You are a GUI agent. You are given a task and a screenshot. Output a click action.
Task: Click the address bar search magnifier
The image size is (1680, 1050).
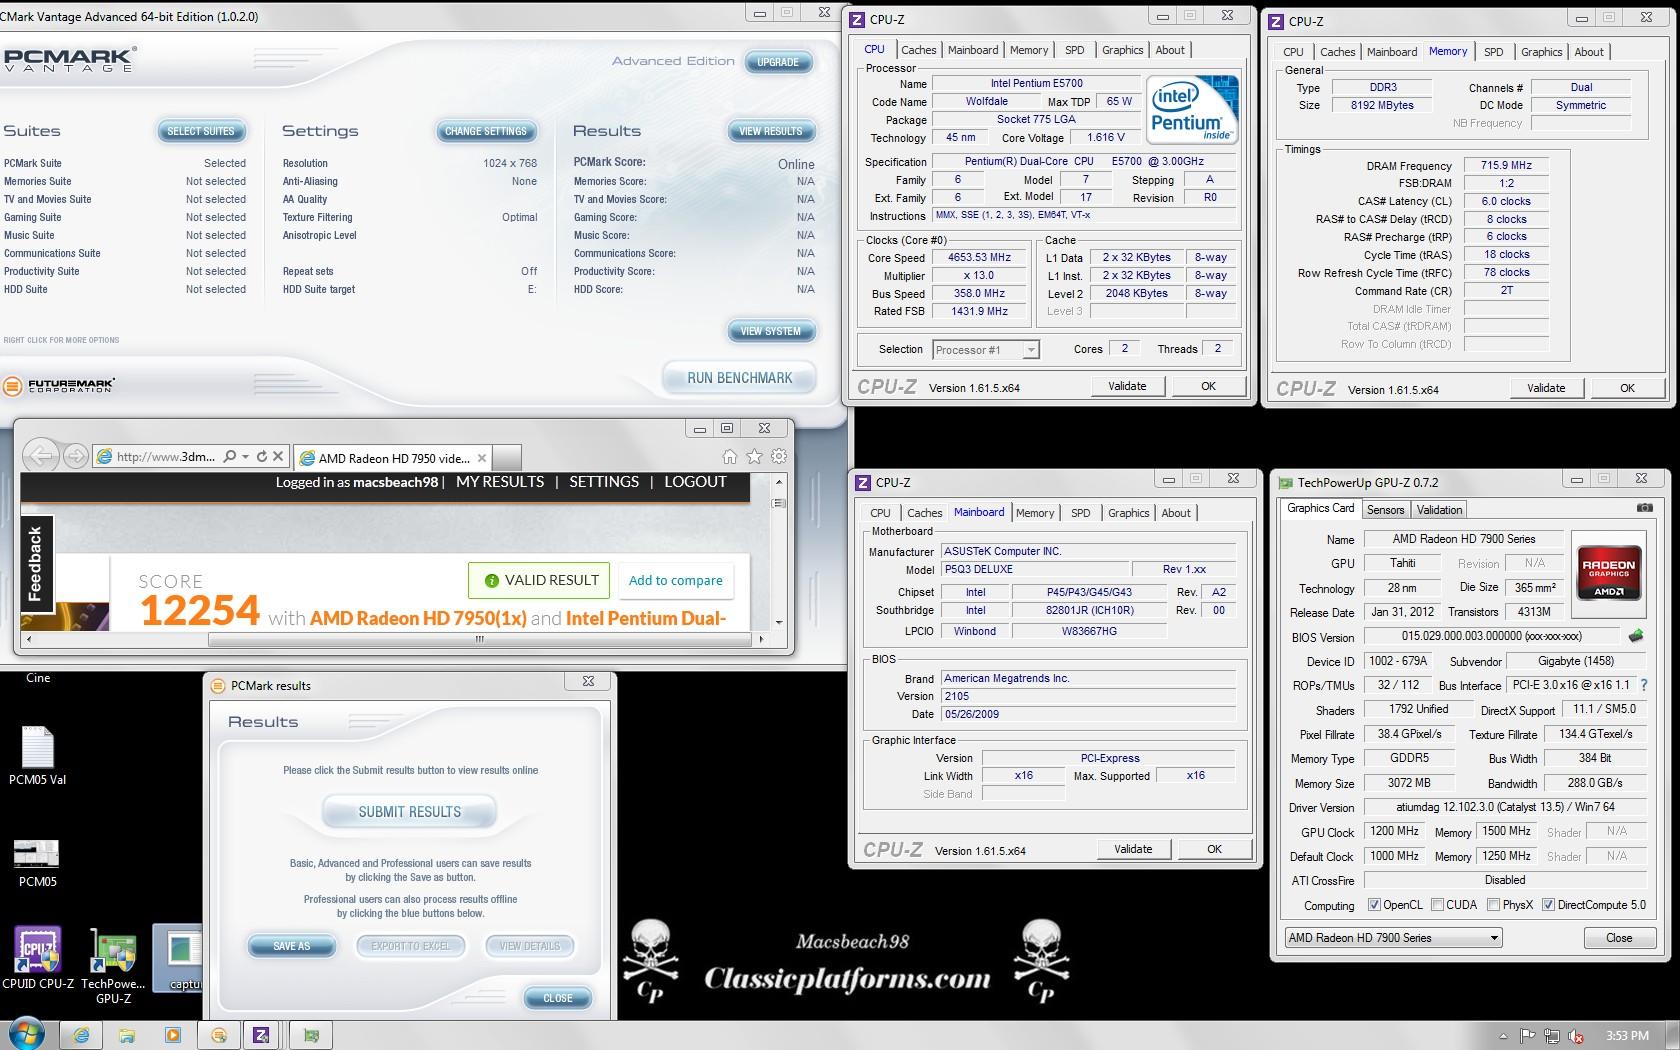pos(230,457)
